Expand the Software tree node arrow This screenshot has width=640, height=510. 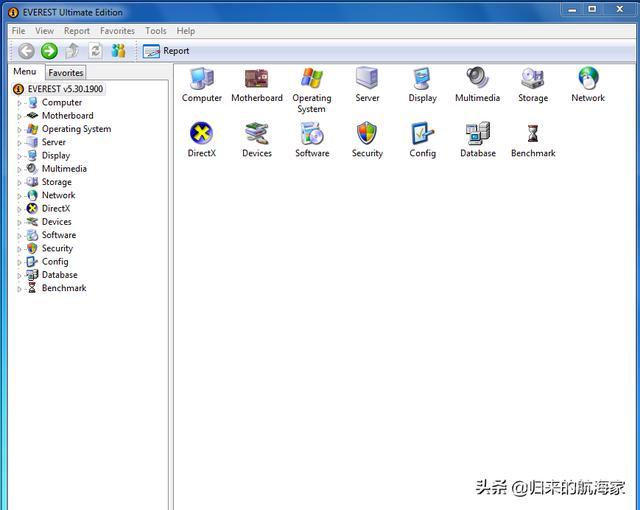tap(19, 236)
